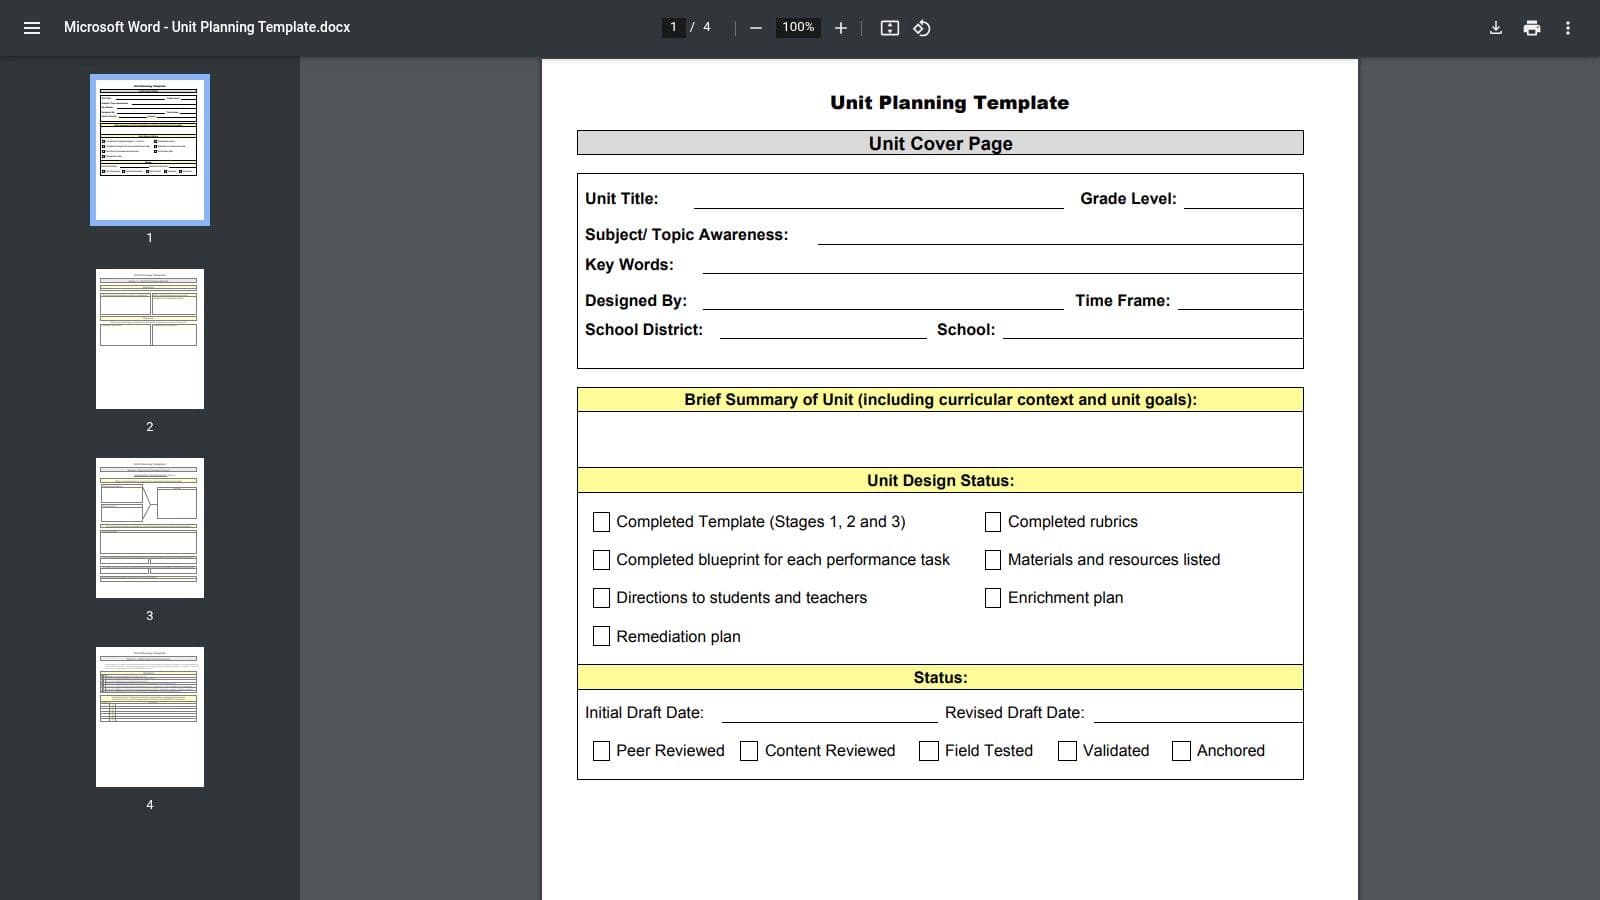Tick the Remediation plan checkbox
The width and height of the screenshot is (1600, 900).
601,636
